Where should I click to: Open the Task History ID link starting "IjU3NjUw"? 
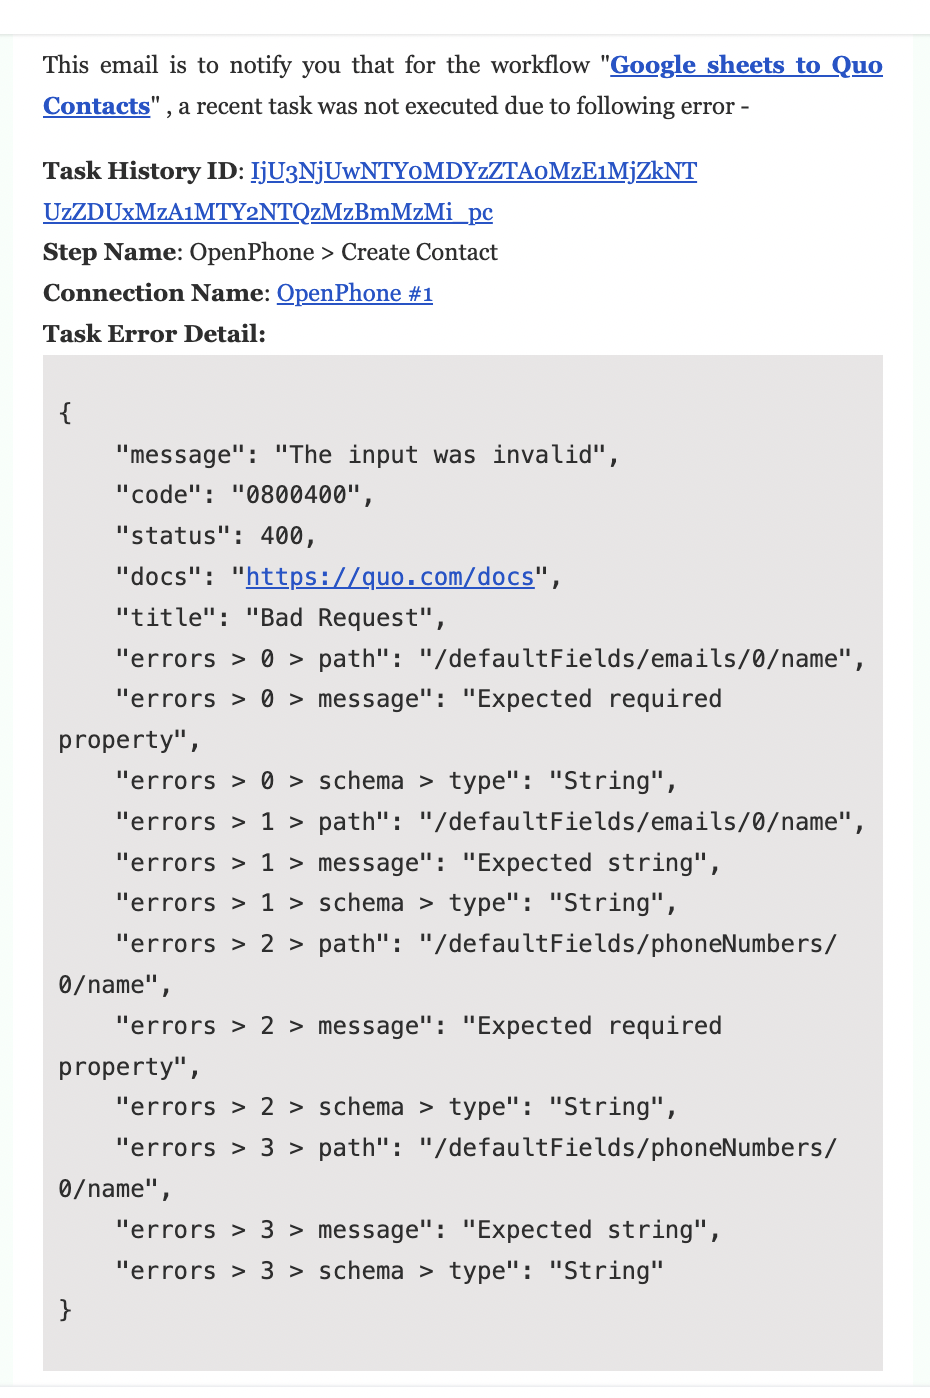pos(473,171)
